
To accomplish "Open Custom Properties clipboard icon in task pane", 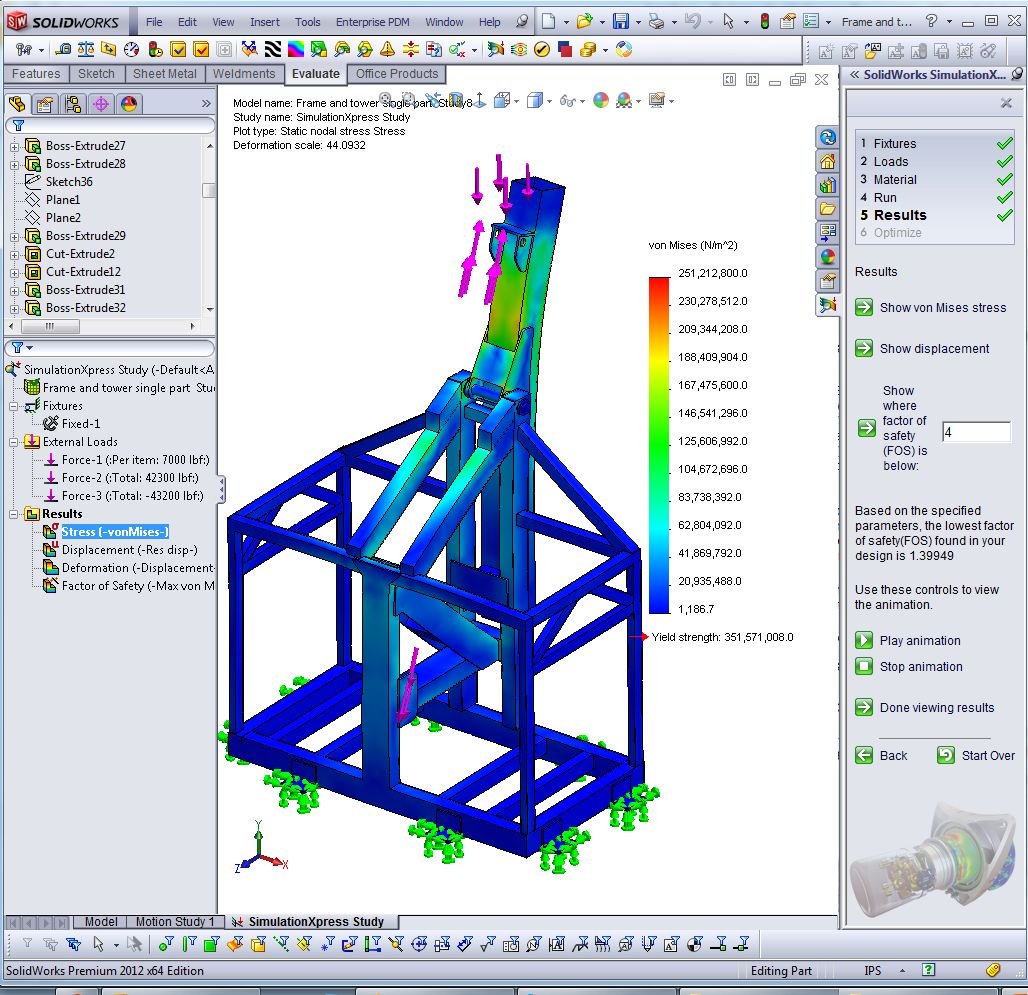I will pos(828,281).
